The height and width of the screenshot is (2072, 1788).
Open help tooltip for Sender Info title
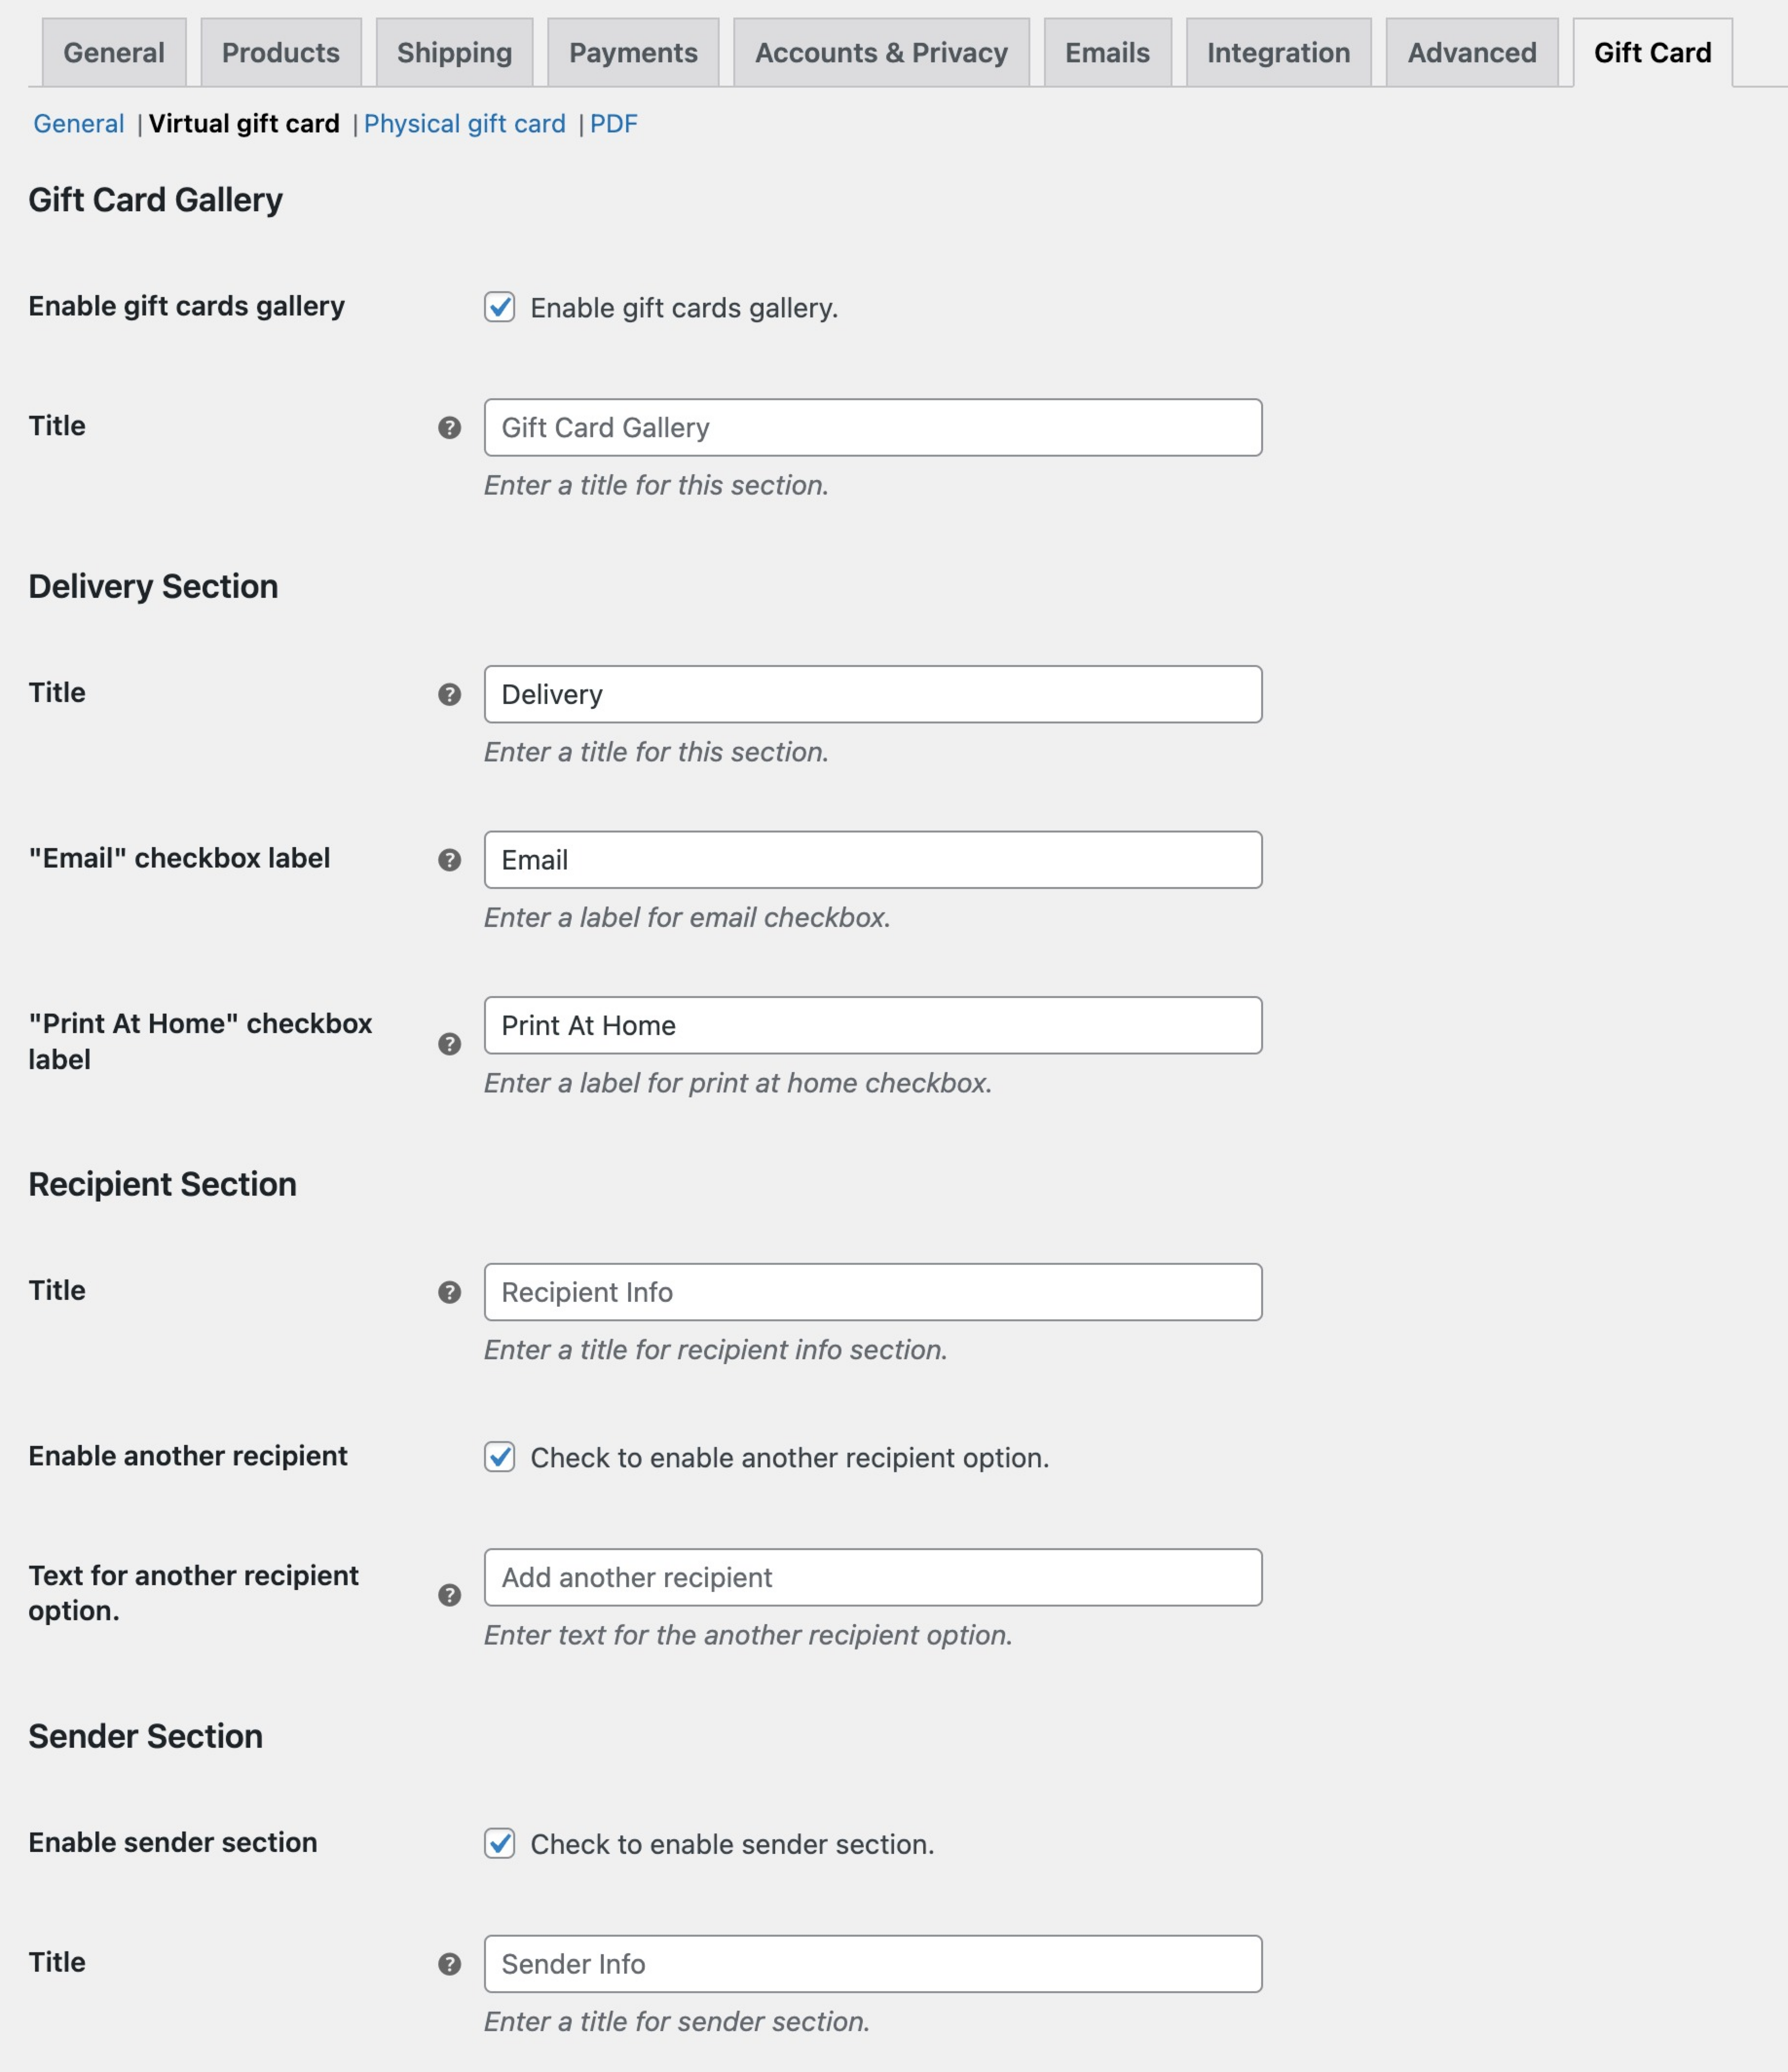pyautogui.click(x=449, y=1964)
